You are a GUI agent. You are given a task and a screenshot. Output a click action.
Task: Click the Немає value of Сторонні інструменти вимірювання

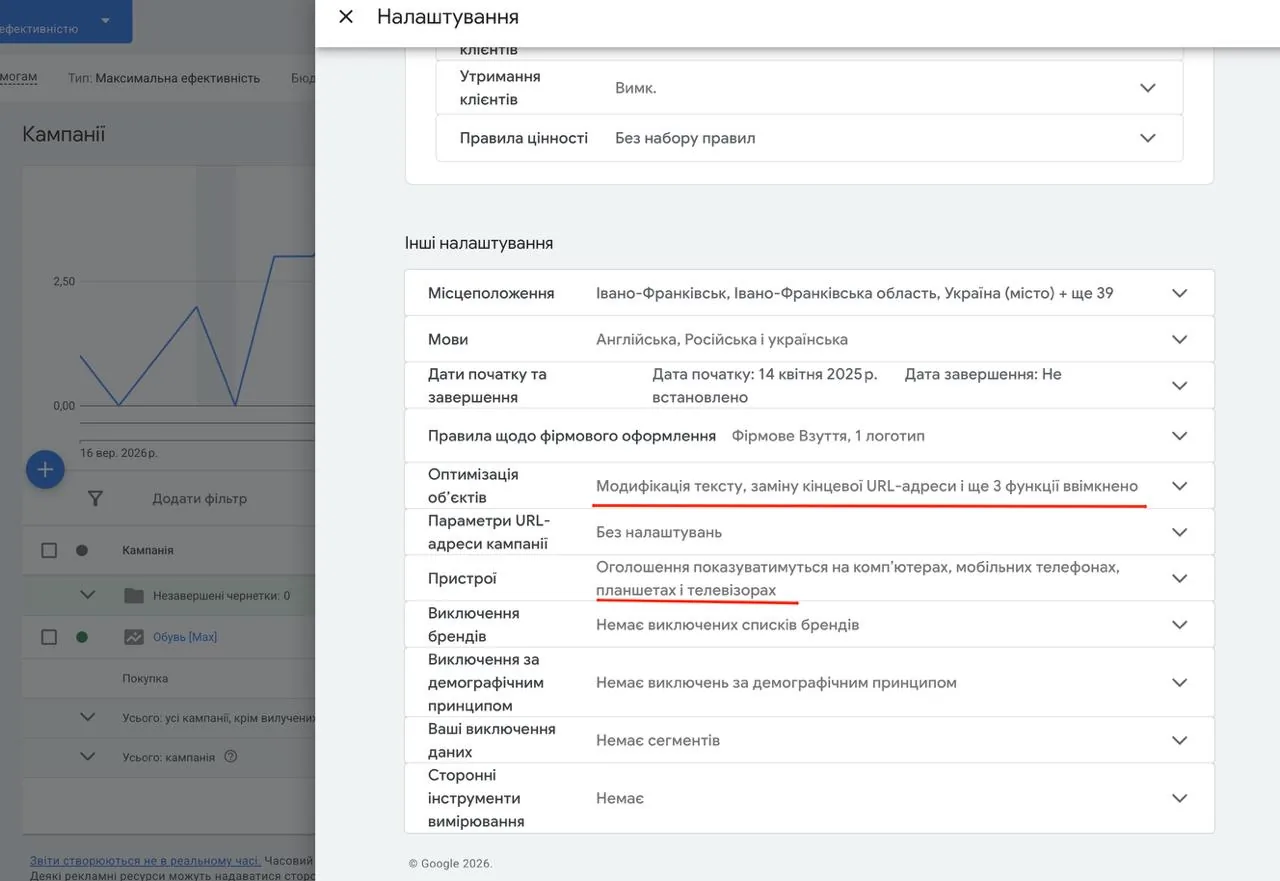point(620,799)
